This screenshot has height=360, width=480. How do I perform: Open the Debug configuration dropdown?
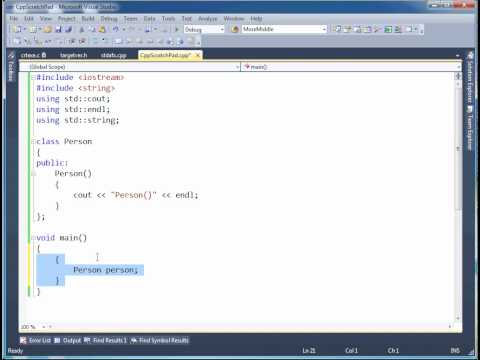pos(222,30)
